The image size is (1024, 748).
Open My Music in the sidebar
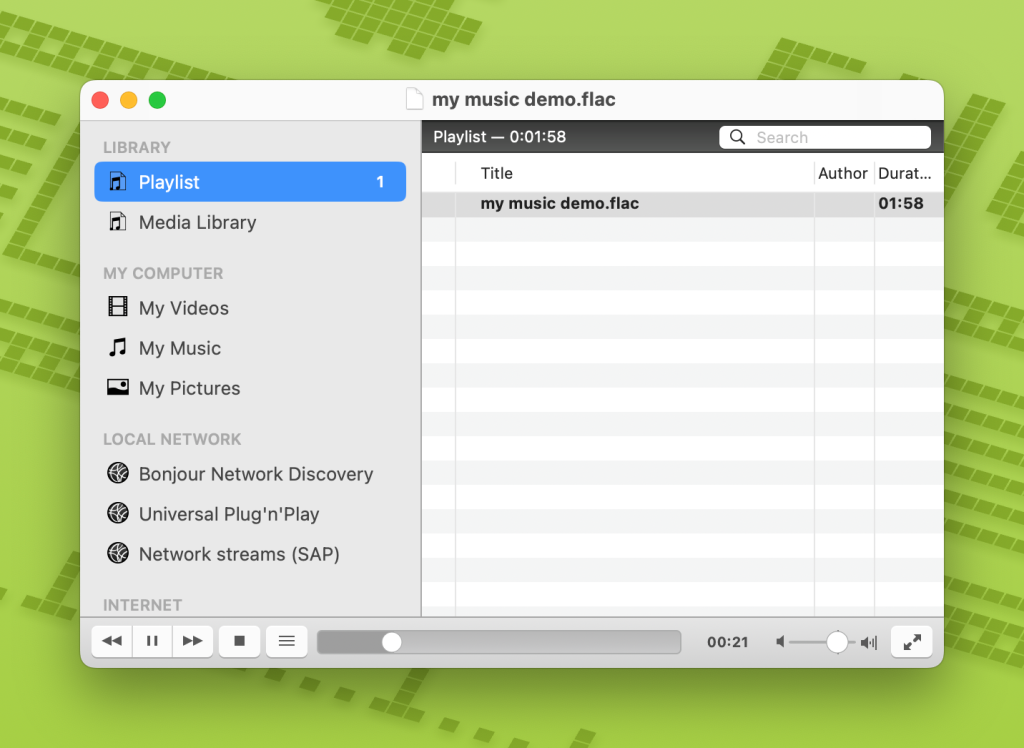point(179,348)
